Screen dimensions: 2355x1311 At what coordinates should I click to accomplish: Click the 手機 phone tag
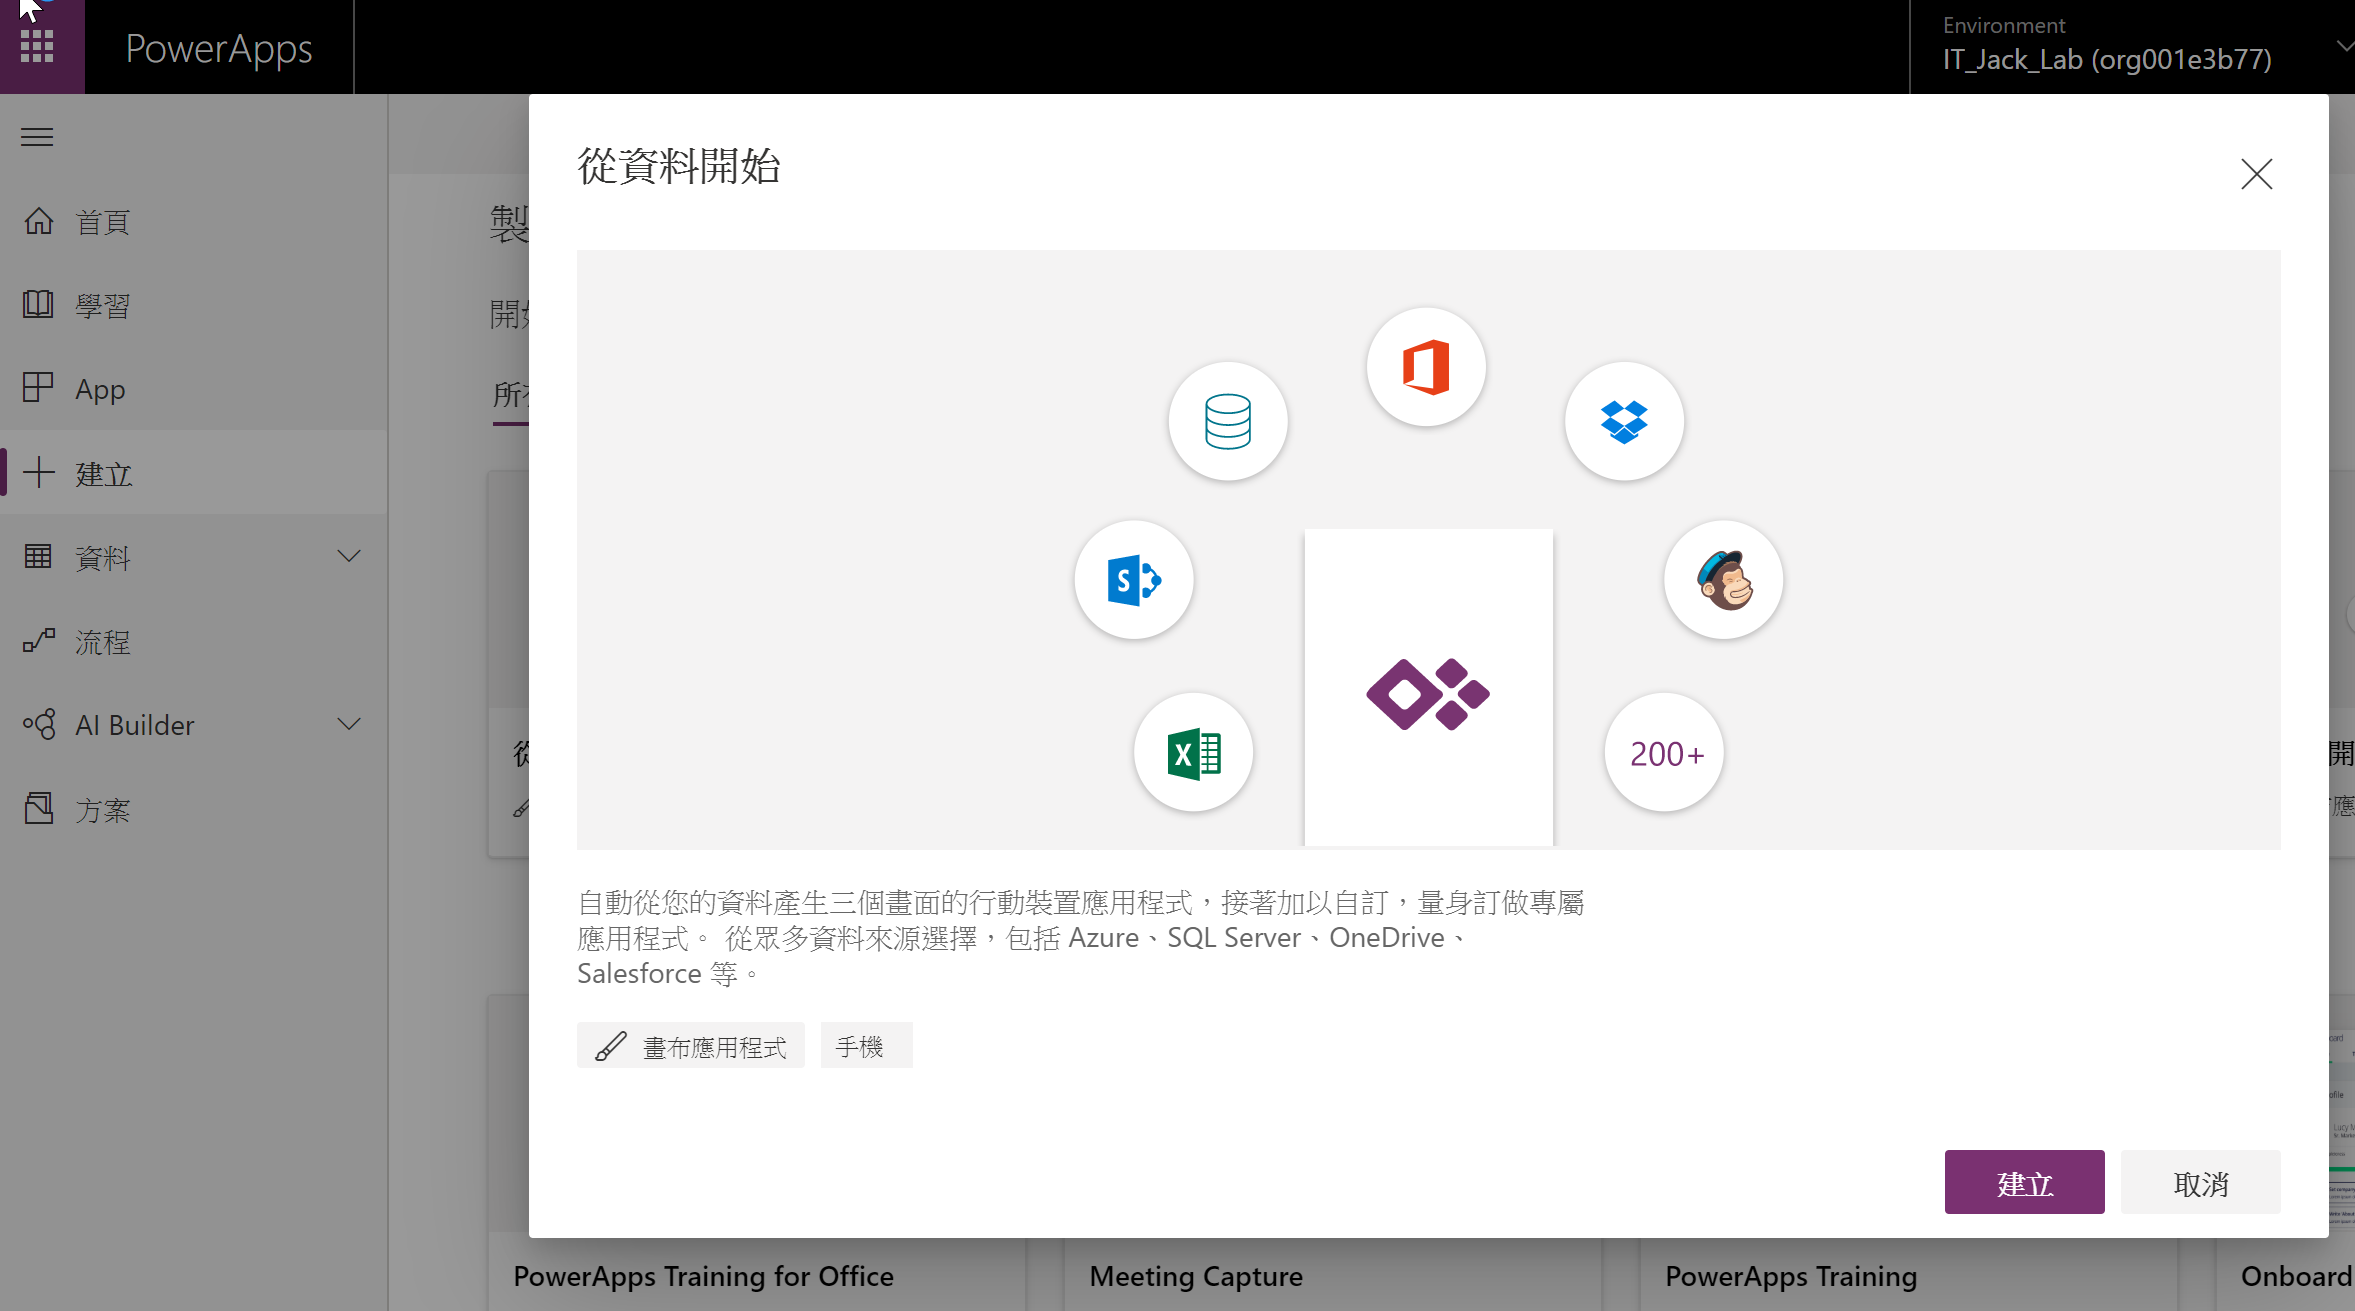coord(866,1046)
